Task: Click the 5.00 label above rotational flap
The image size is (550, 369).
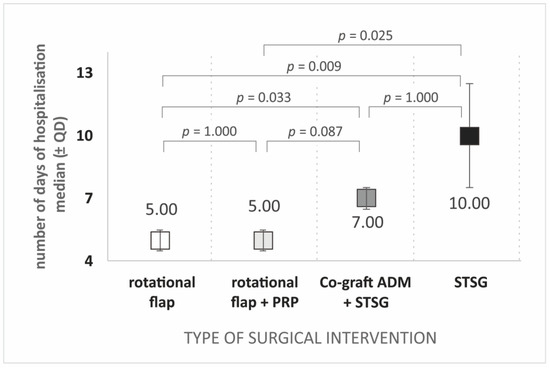Action: (x=161, y=209)
